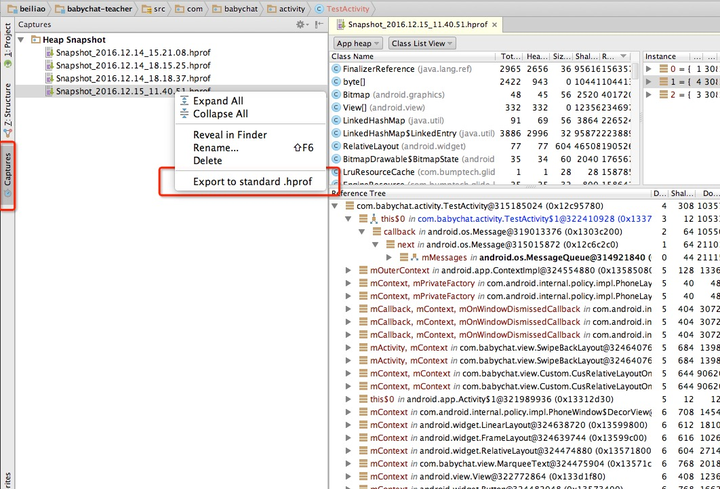Expand the mMessages MessageQueue node

click(x=389, y=258)
